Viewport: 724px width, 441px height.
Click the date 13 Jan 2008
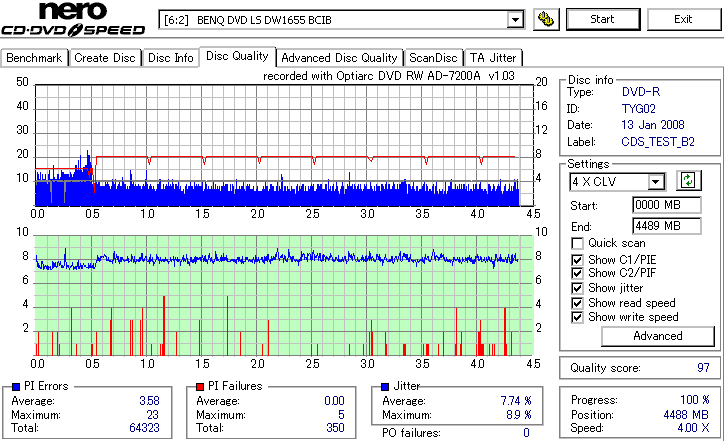coord(653,125)
